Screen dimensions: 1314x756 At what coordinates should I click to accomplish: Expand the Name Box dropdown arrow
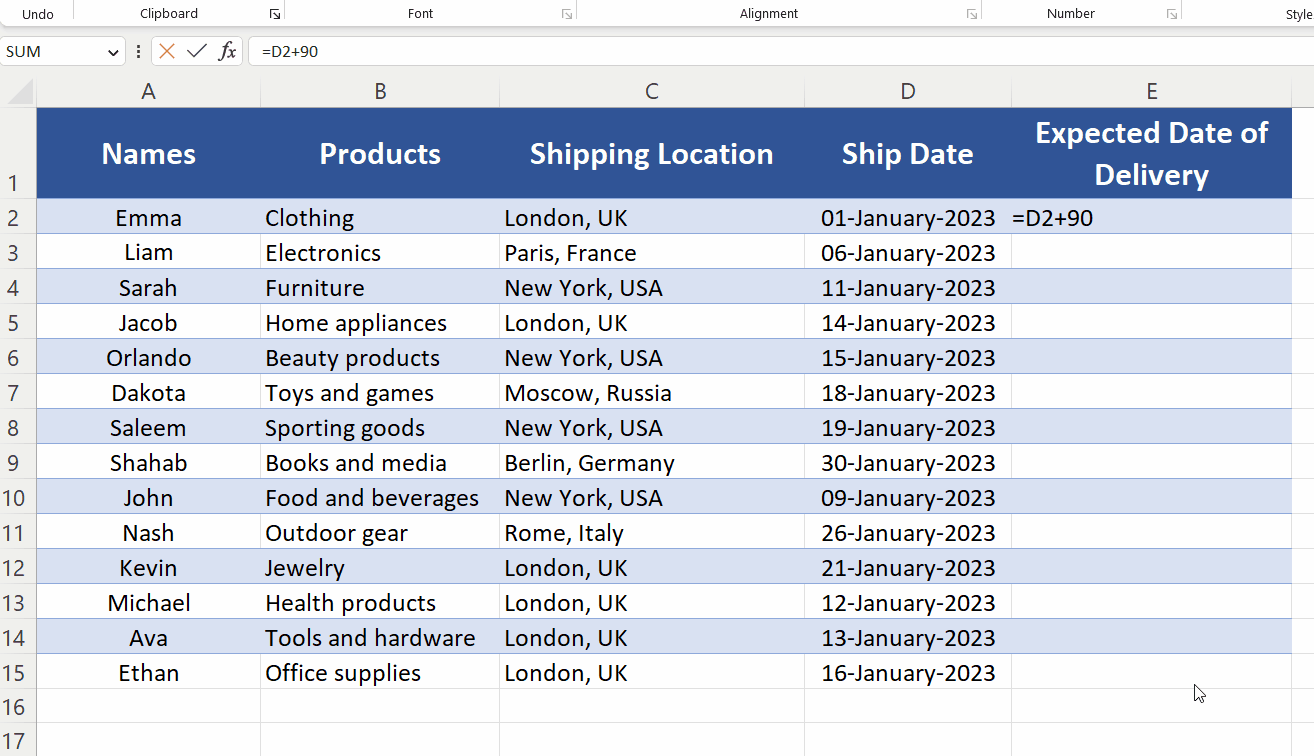[x=113, y=52]
